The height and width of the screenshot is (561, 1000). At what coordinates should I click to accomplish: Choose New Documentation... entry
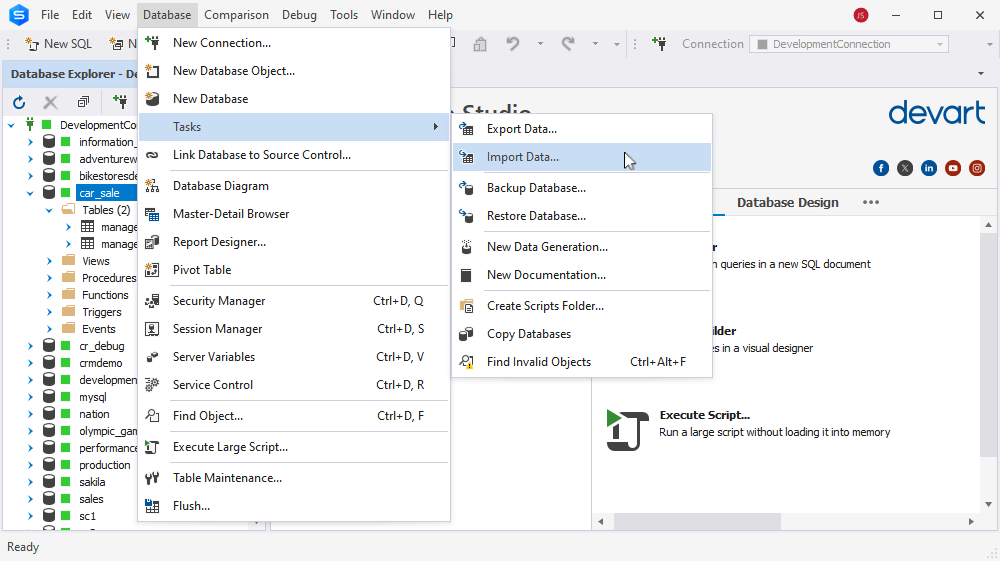(582, 275)
